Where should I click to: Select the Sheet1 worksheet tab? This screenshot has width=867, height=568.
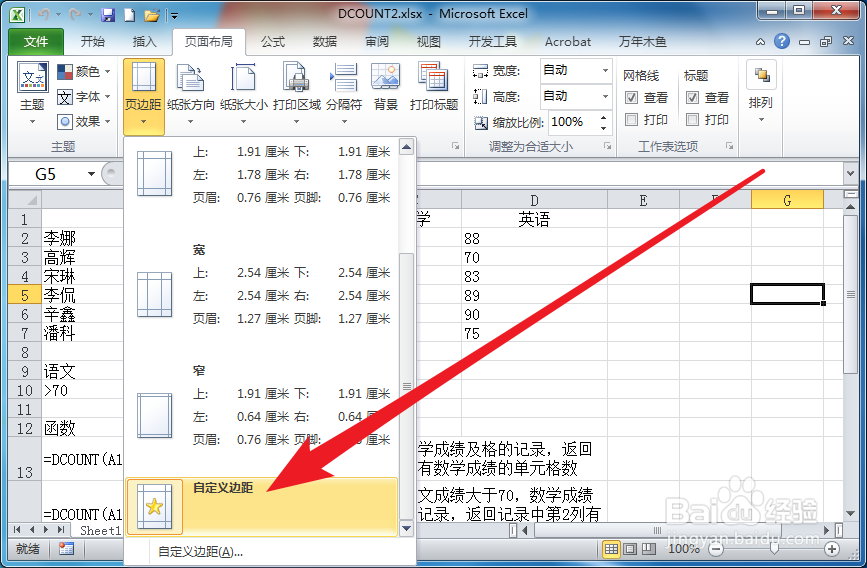[100, 530]
